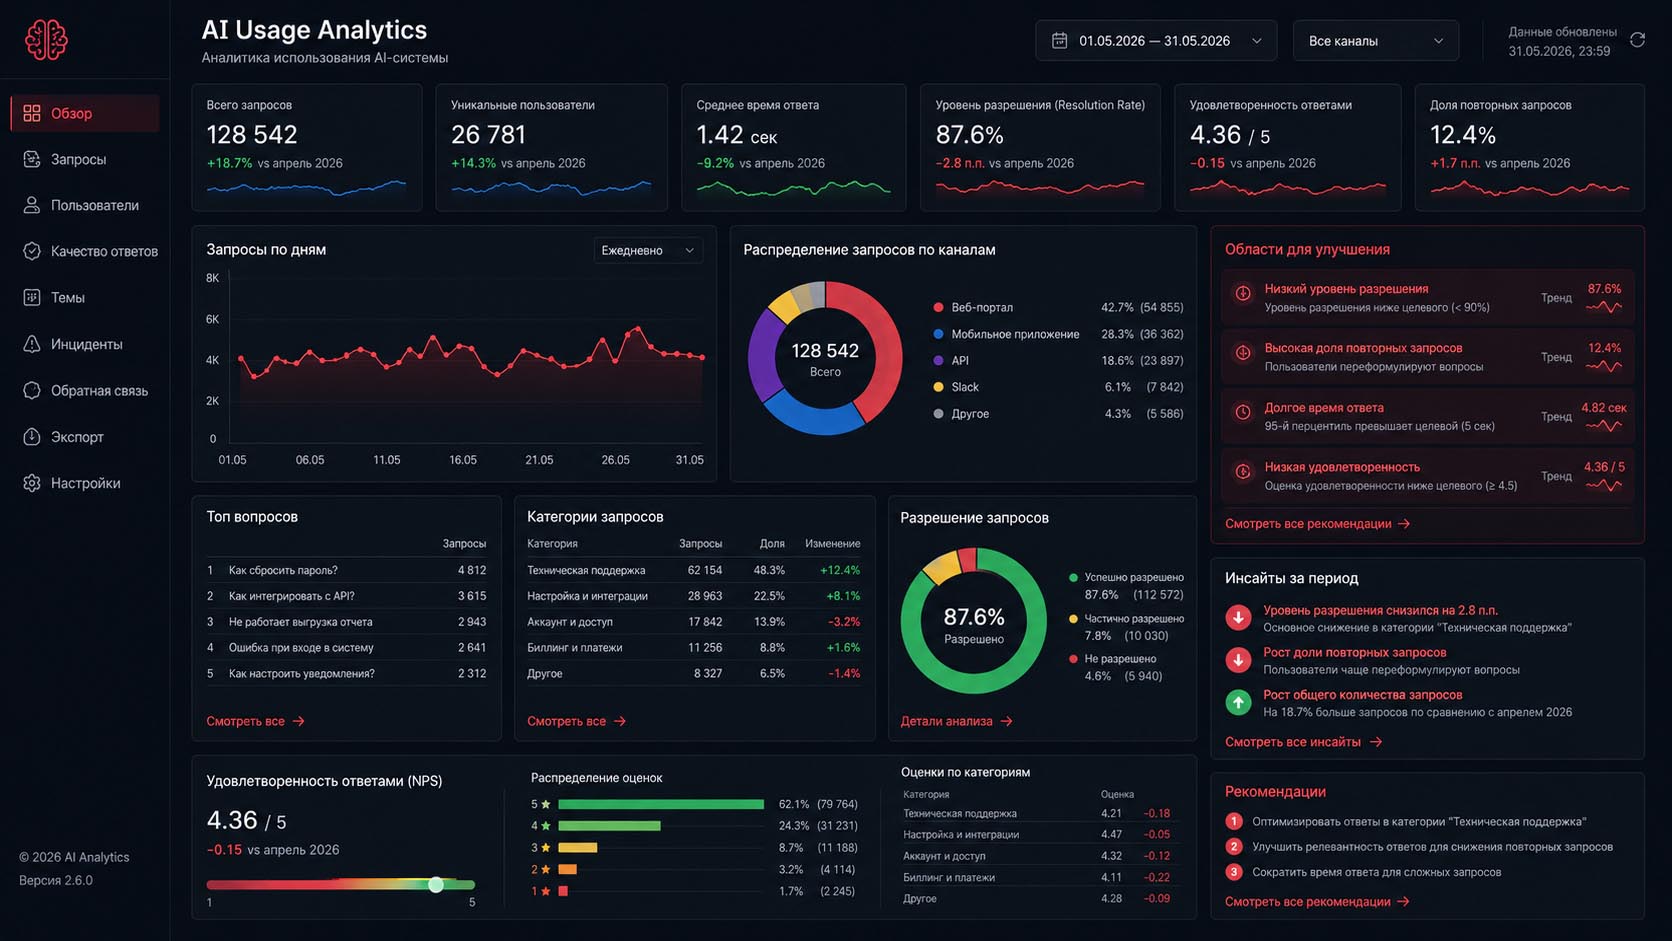The width and height of the screenshot is (1672, 941).
Task: Select the Качество ответов shield icon
Action: point(32,251)
